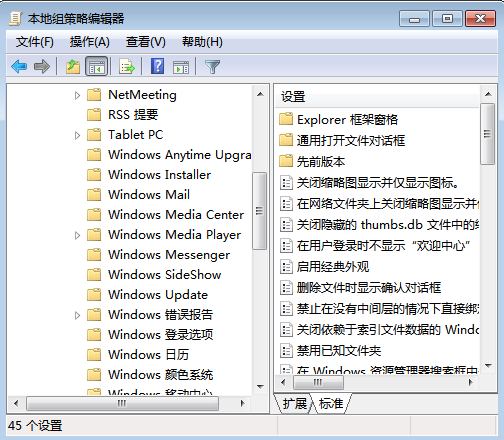The width and height of the screenshot is (504, 440).
Task: Go back with the blue left arrow
Action: tap(19, 66)
